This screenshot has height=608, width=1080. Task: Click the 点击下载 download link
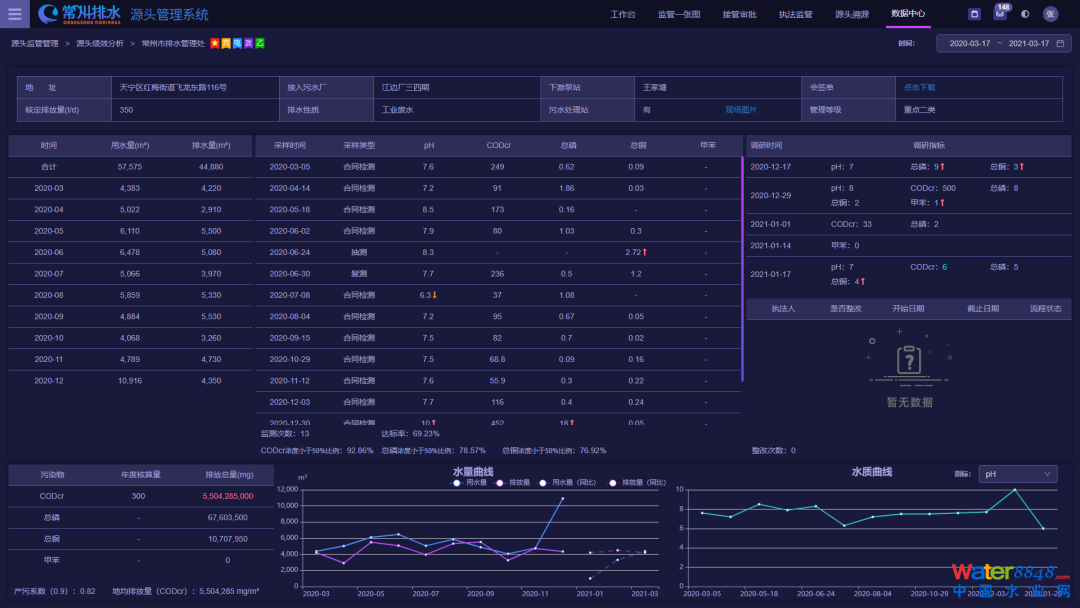pyautogui.click(x=919, y=87)
